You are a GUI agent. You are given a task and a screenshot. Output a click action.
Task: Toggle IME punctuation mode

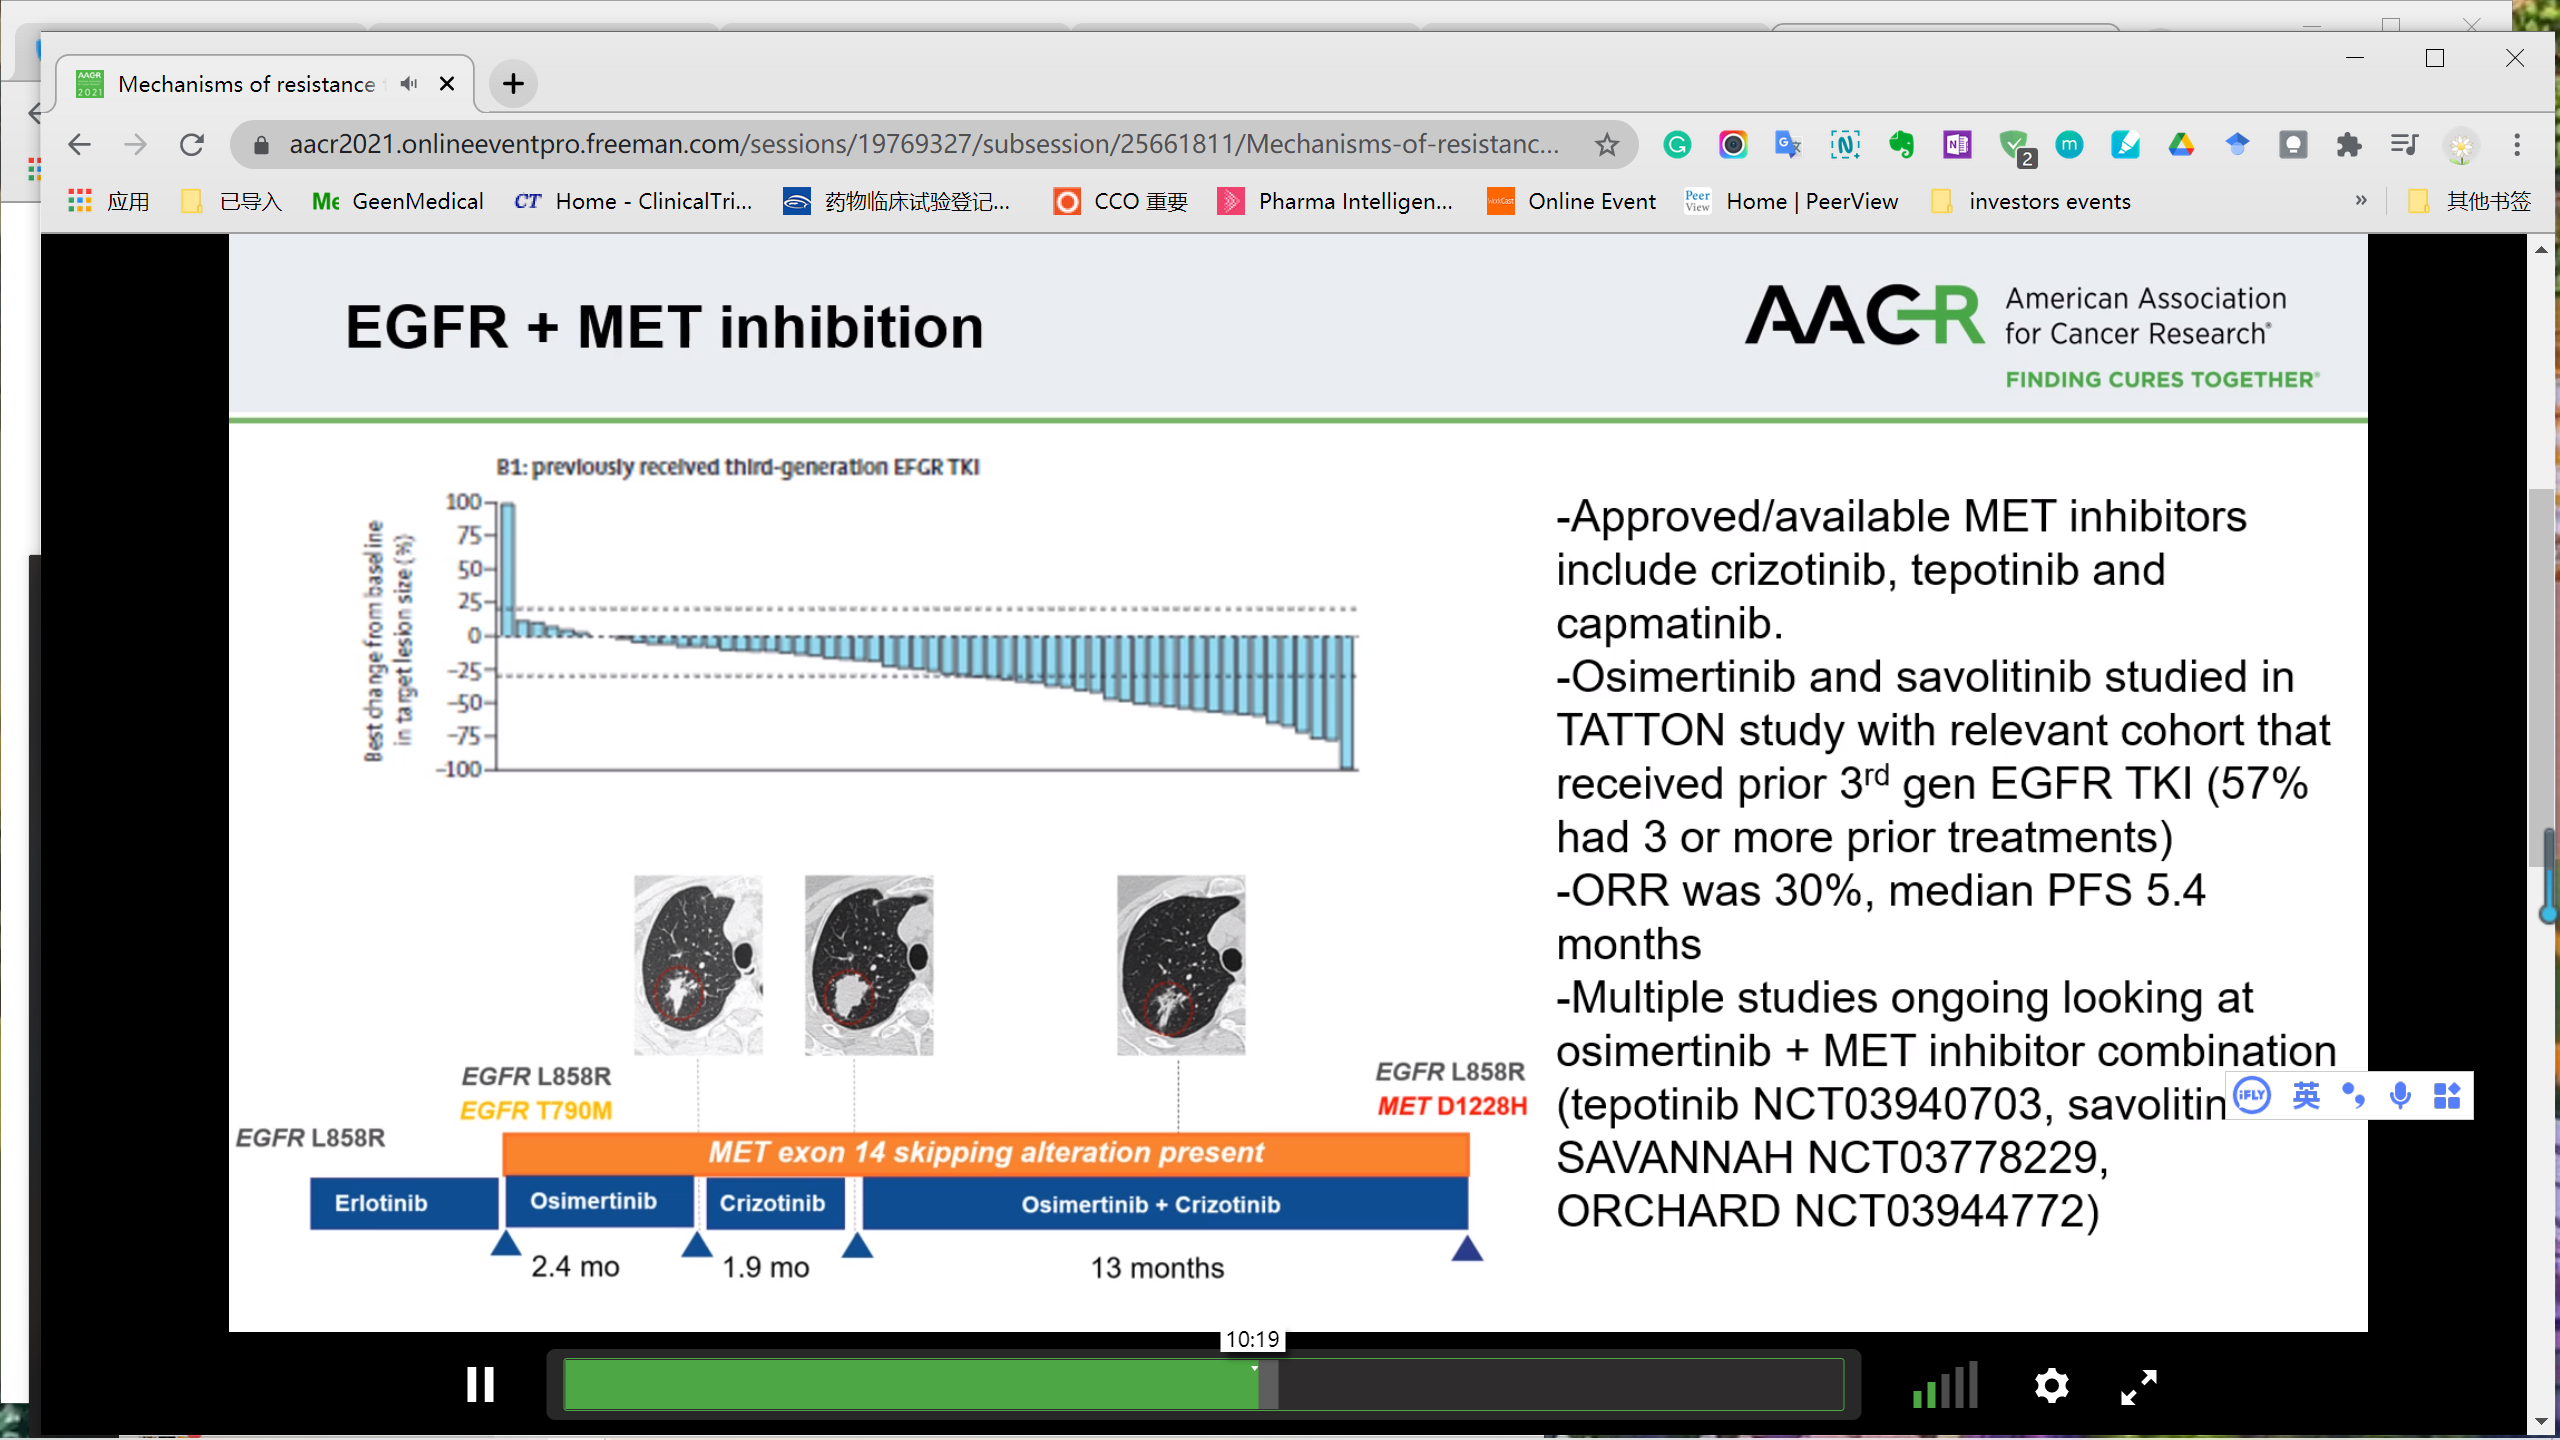2353,1096
